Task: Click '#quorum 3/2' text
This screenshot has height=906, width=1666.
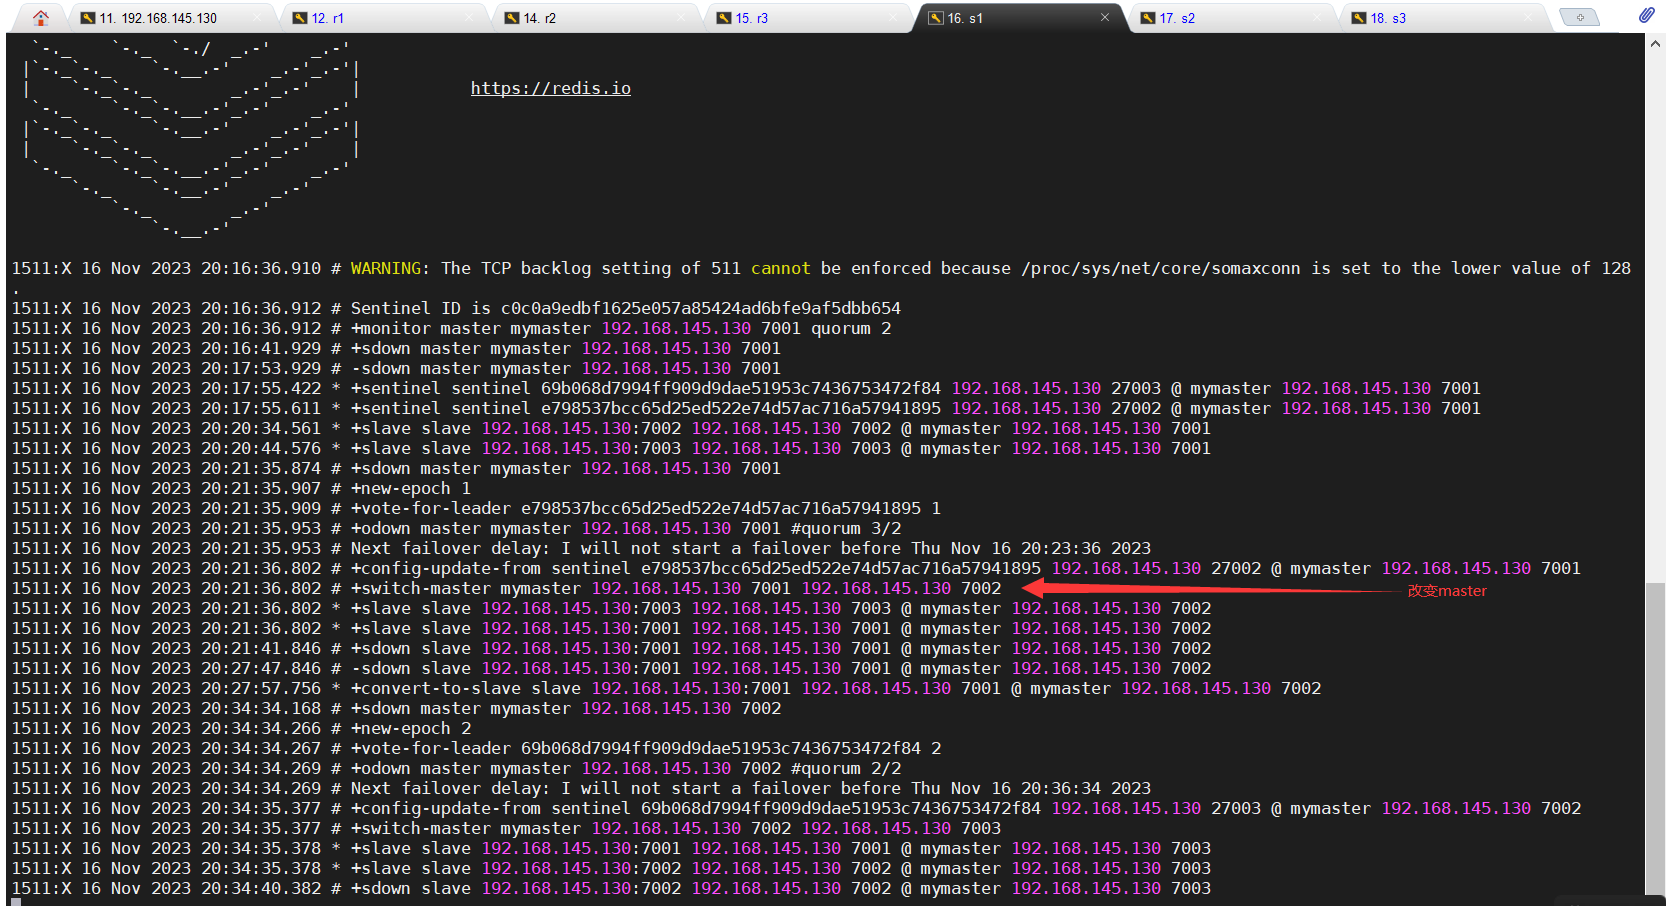Action: pos(846,528)
